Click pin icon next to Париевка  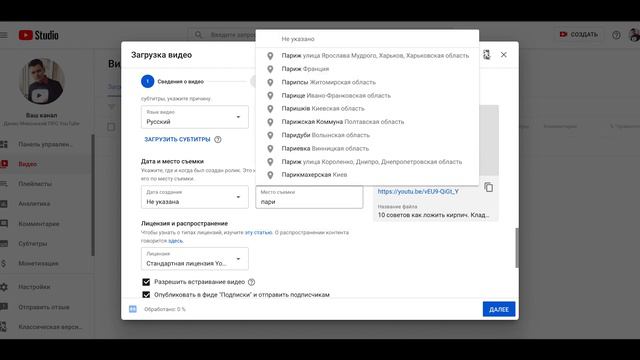pyautogui.click(x=270, y=149)
